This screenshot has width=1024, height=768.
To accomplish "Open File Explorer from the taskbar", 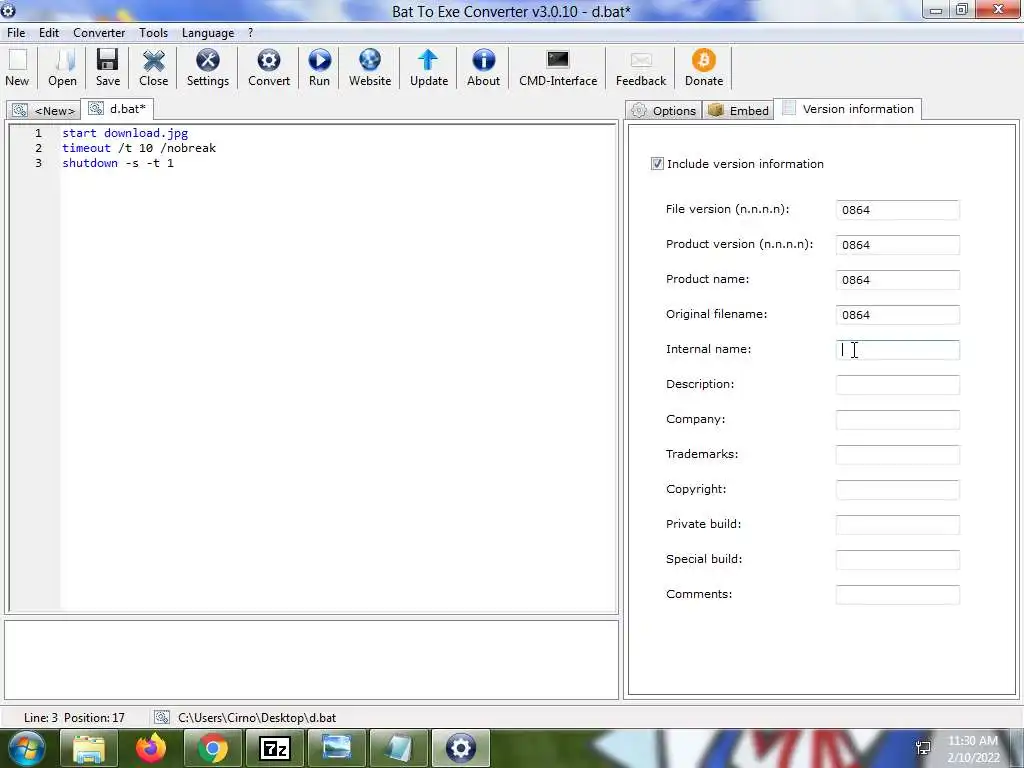I will 89,748.
